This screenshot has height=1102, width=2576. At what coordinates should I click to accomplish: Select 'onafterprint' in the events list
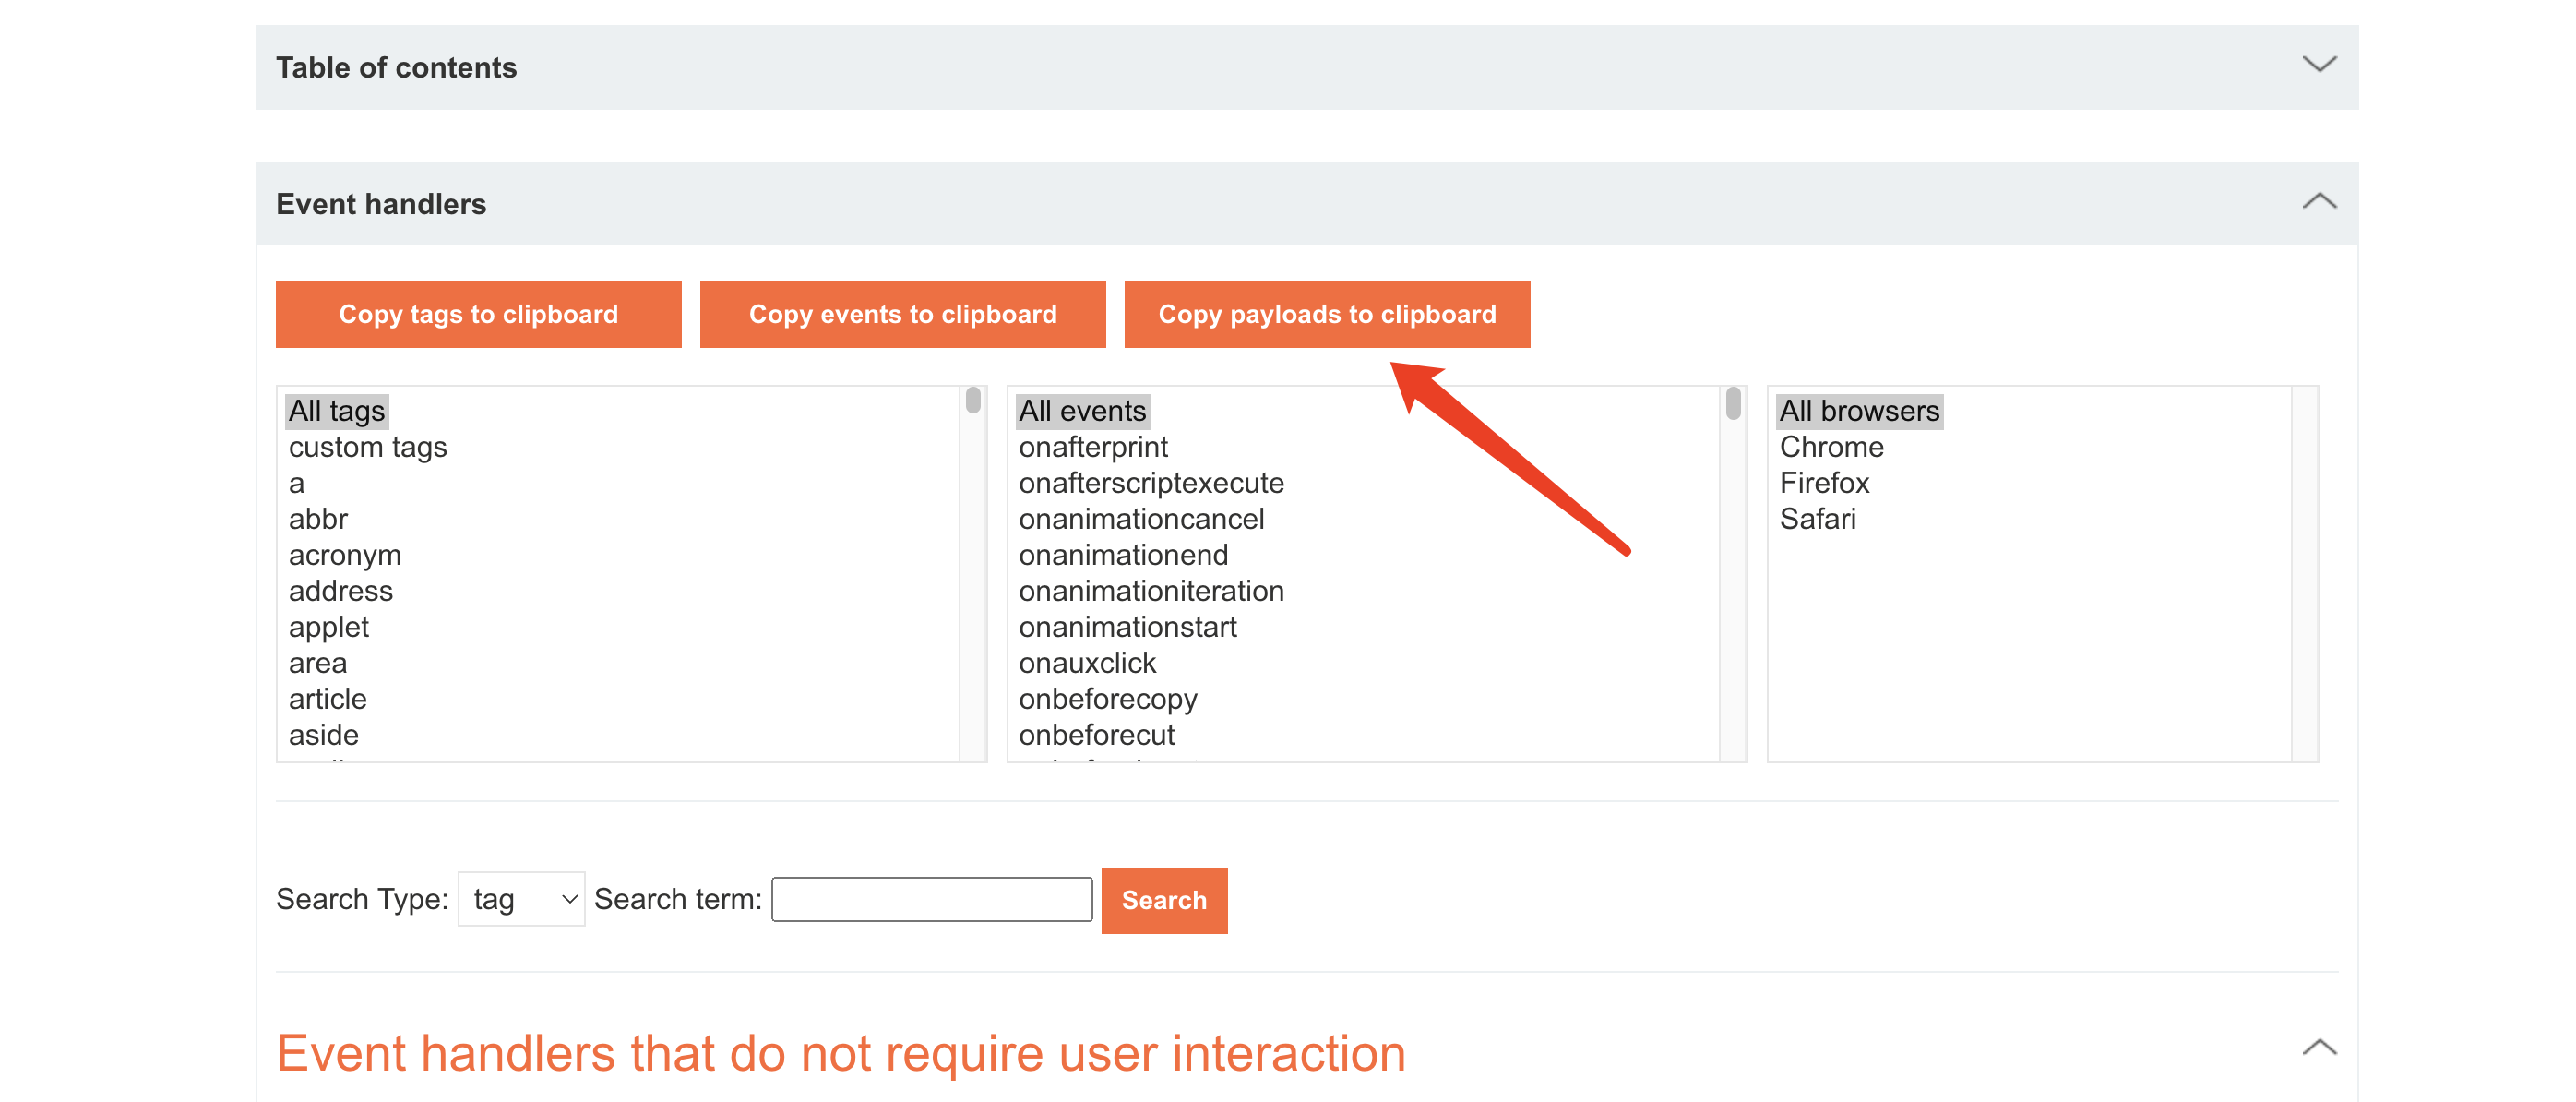click(1093, 447)
